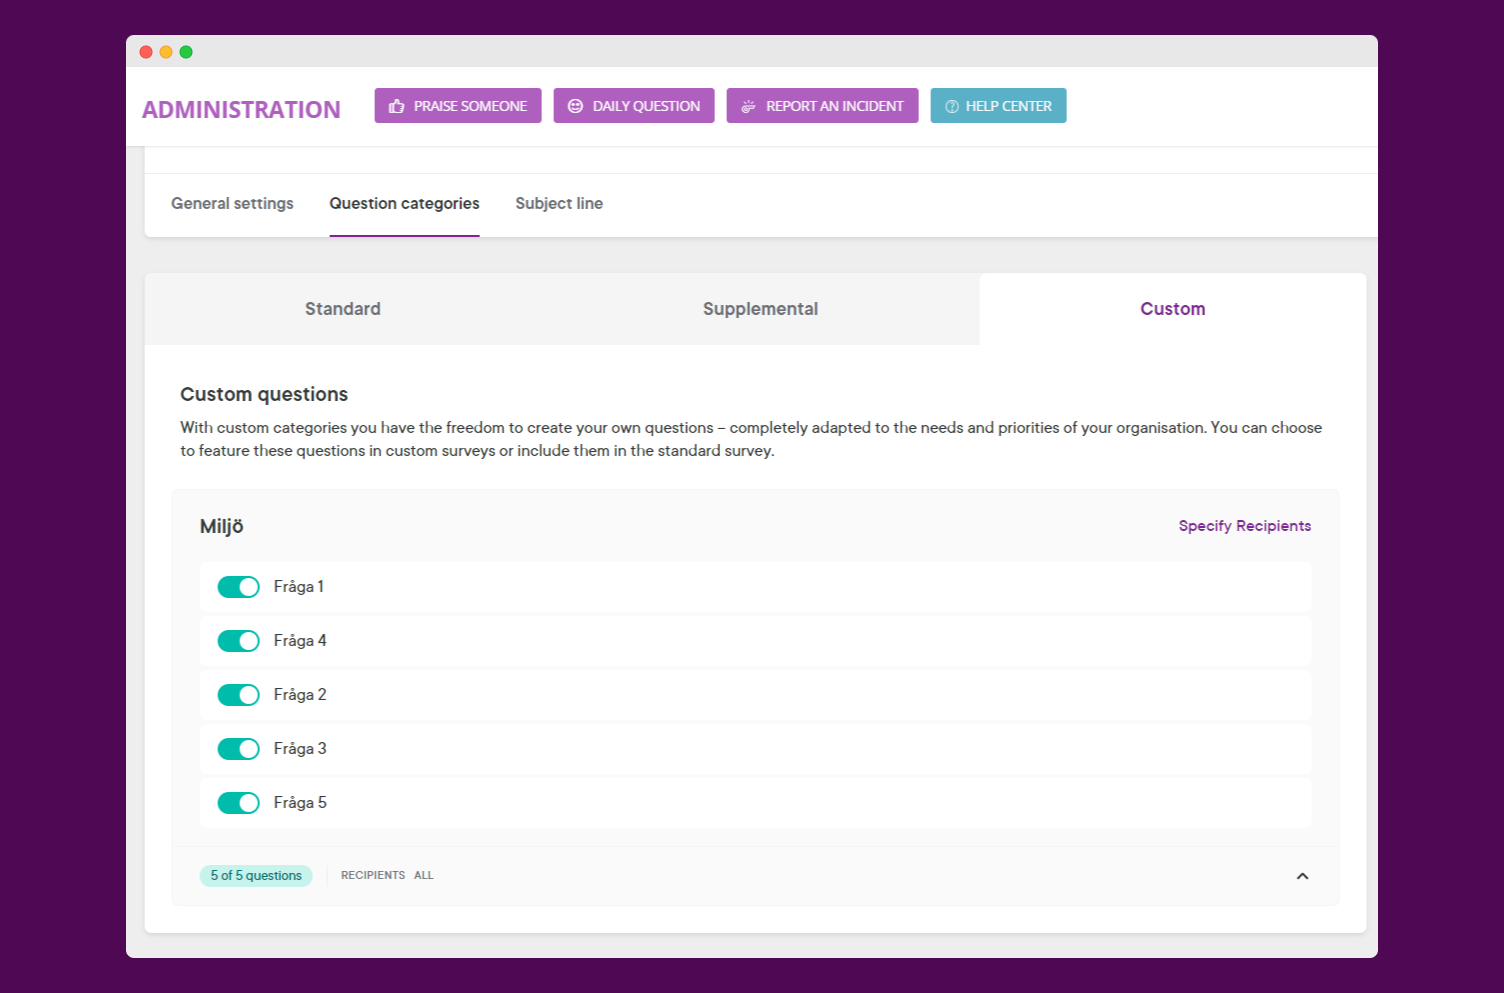Click the 'RECIPIENTS' label in footer
Screen dimensions: 1504x993
pos(372,875)
